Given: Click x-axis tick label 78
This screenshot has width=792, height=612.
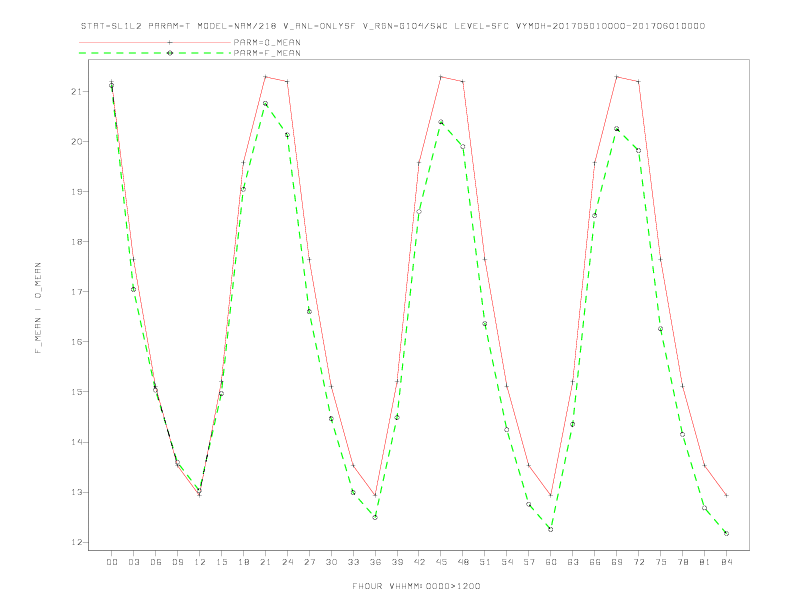Looking at the screenshot, I should tap(682, 562).
